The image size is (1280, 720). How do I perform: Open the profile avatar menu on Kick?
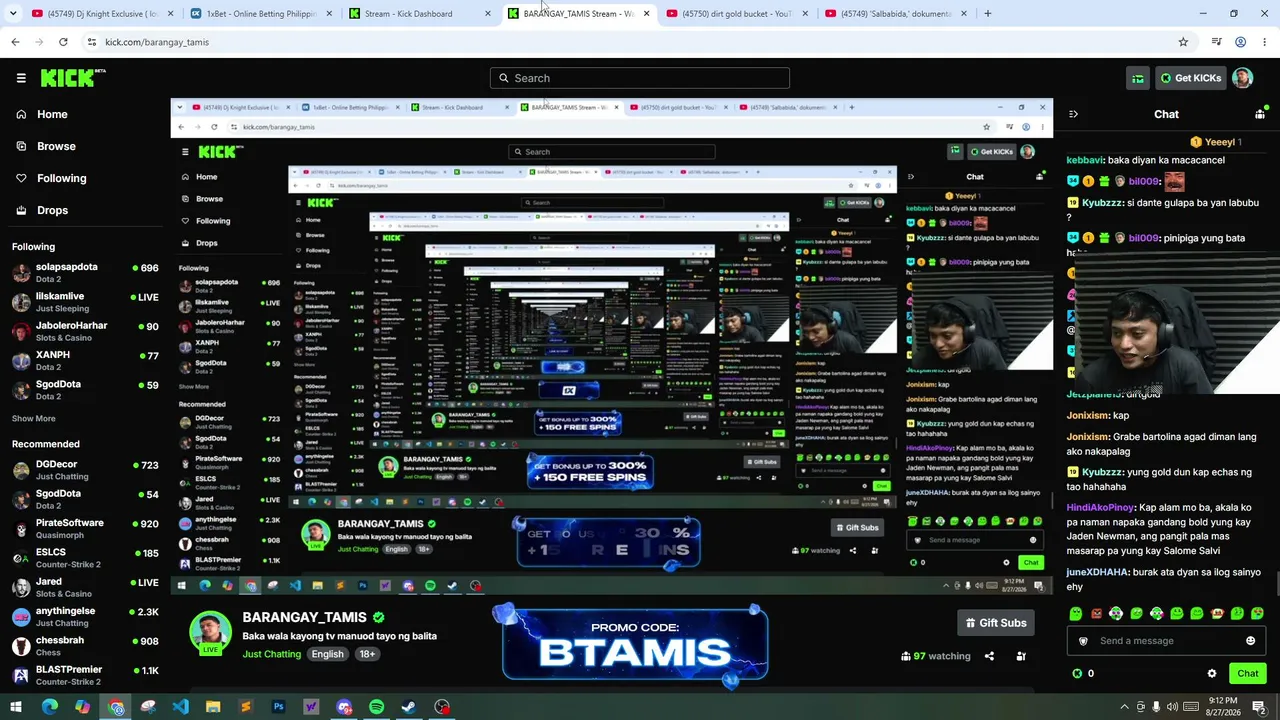(x=1242, y=78)
